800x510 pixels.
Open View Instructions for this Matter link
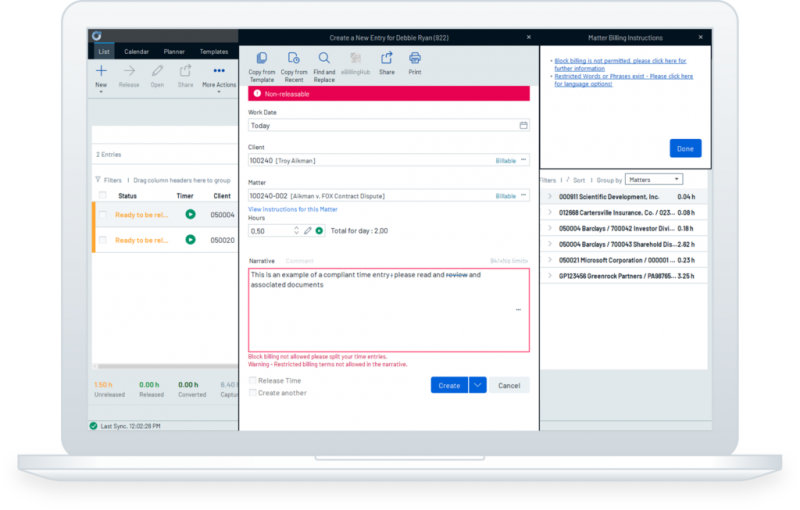point(293,208)
